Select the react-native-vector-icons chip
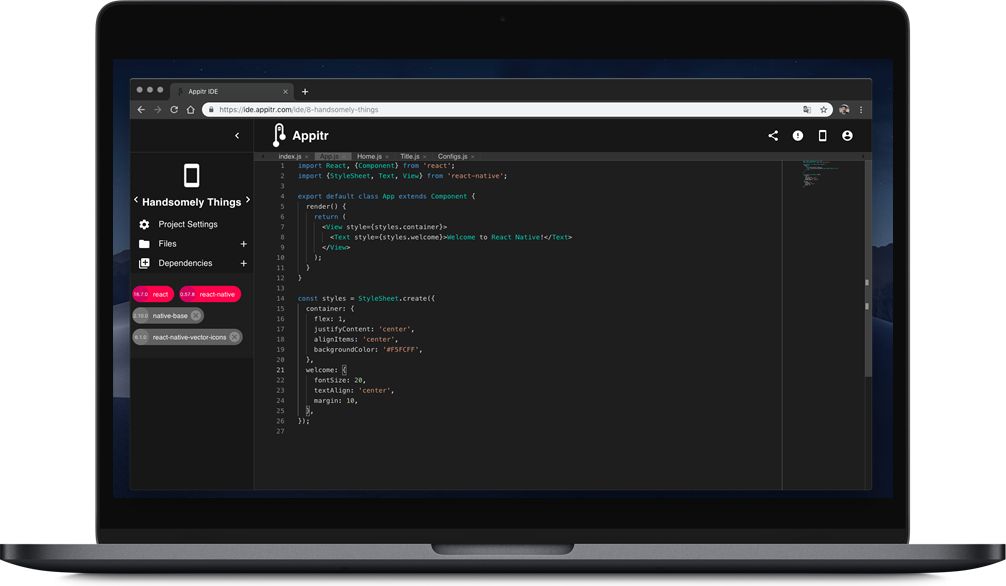This screenshot has height=586, width=1006. click(x=187, y=337)
